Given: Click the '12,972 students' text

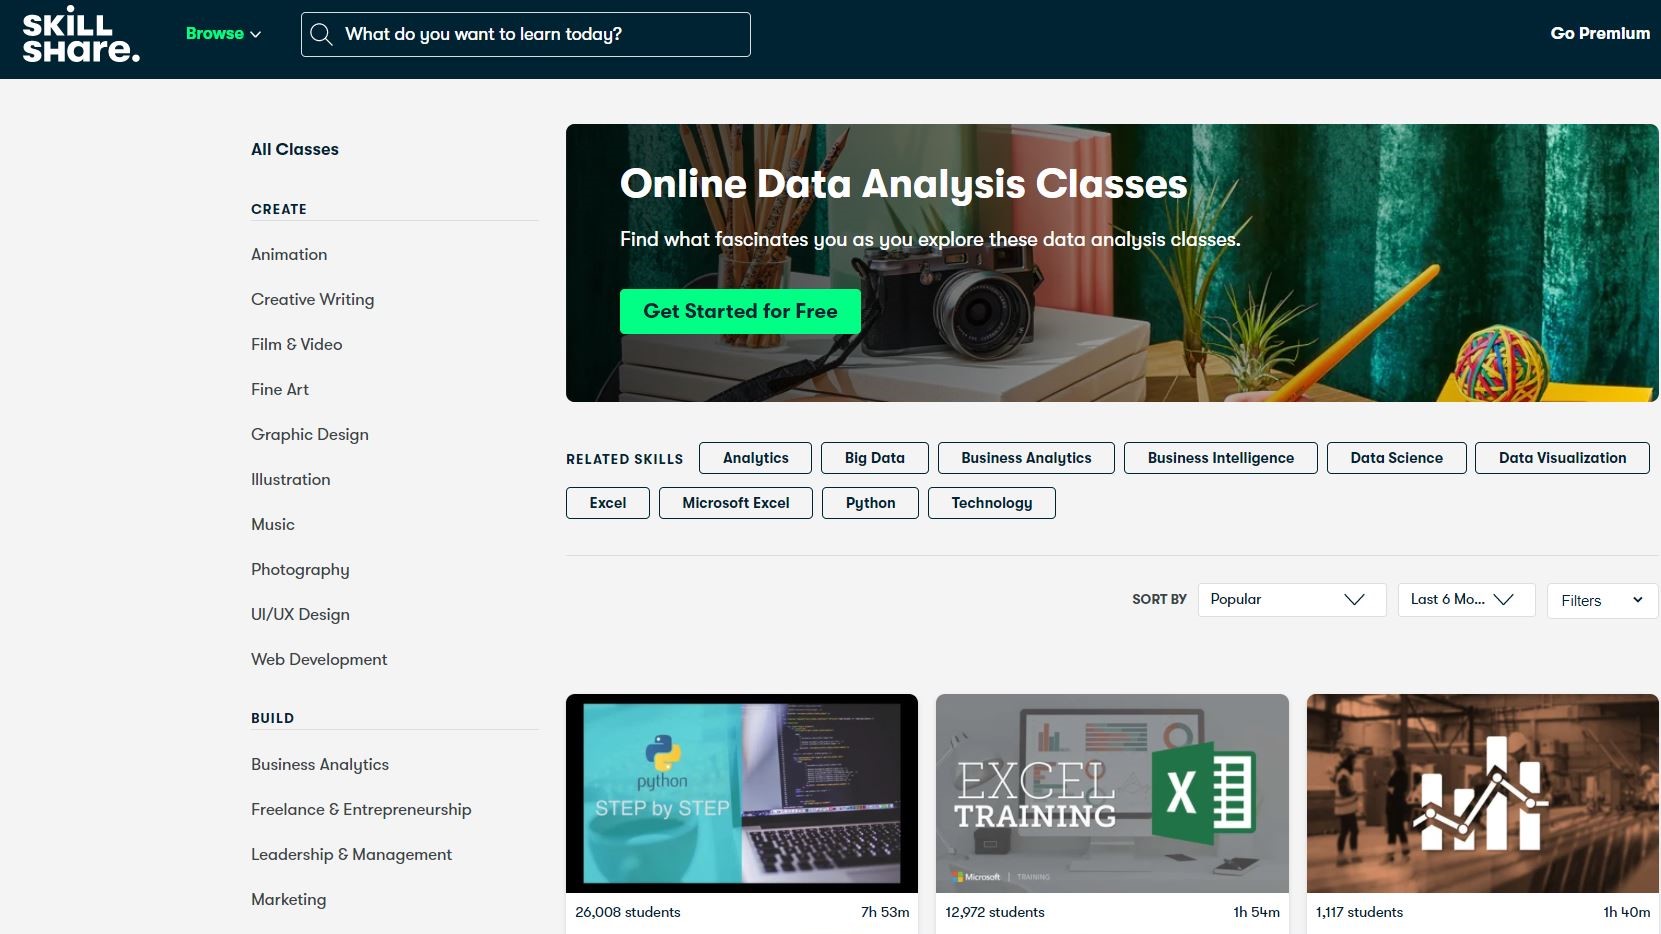Looking at the screenshot, I should pyautogui.click(x=995, y=912).
